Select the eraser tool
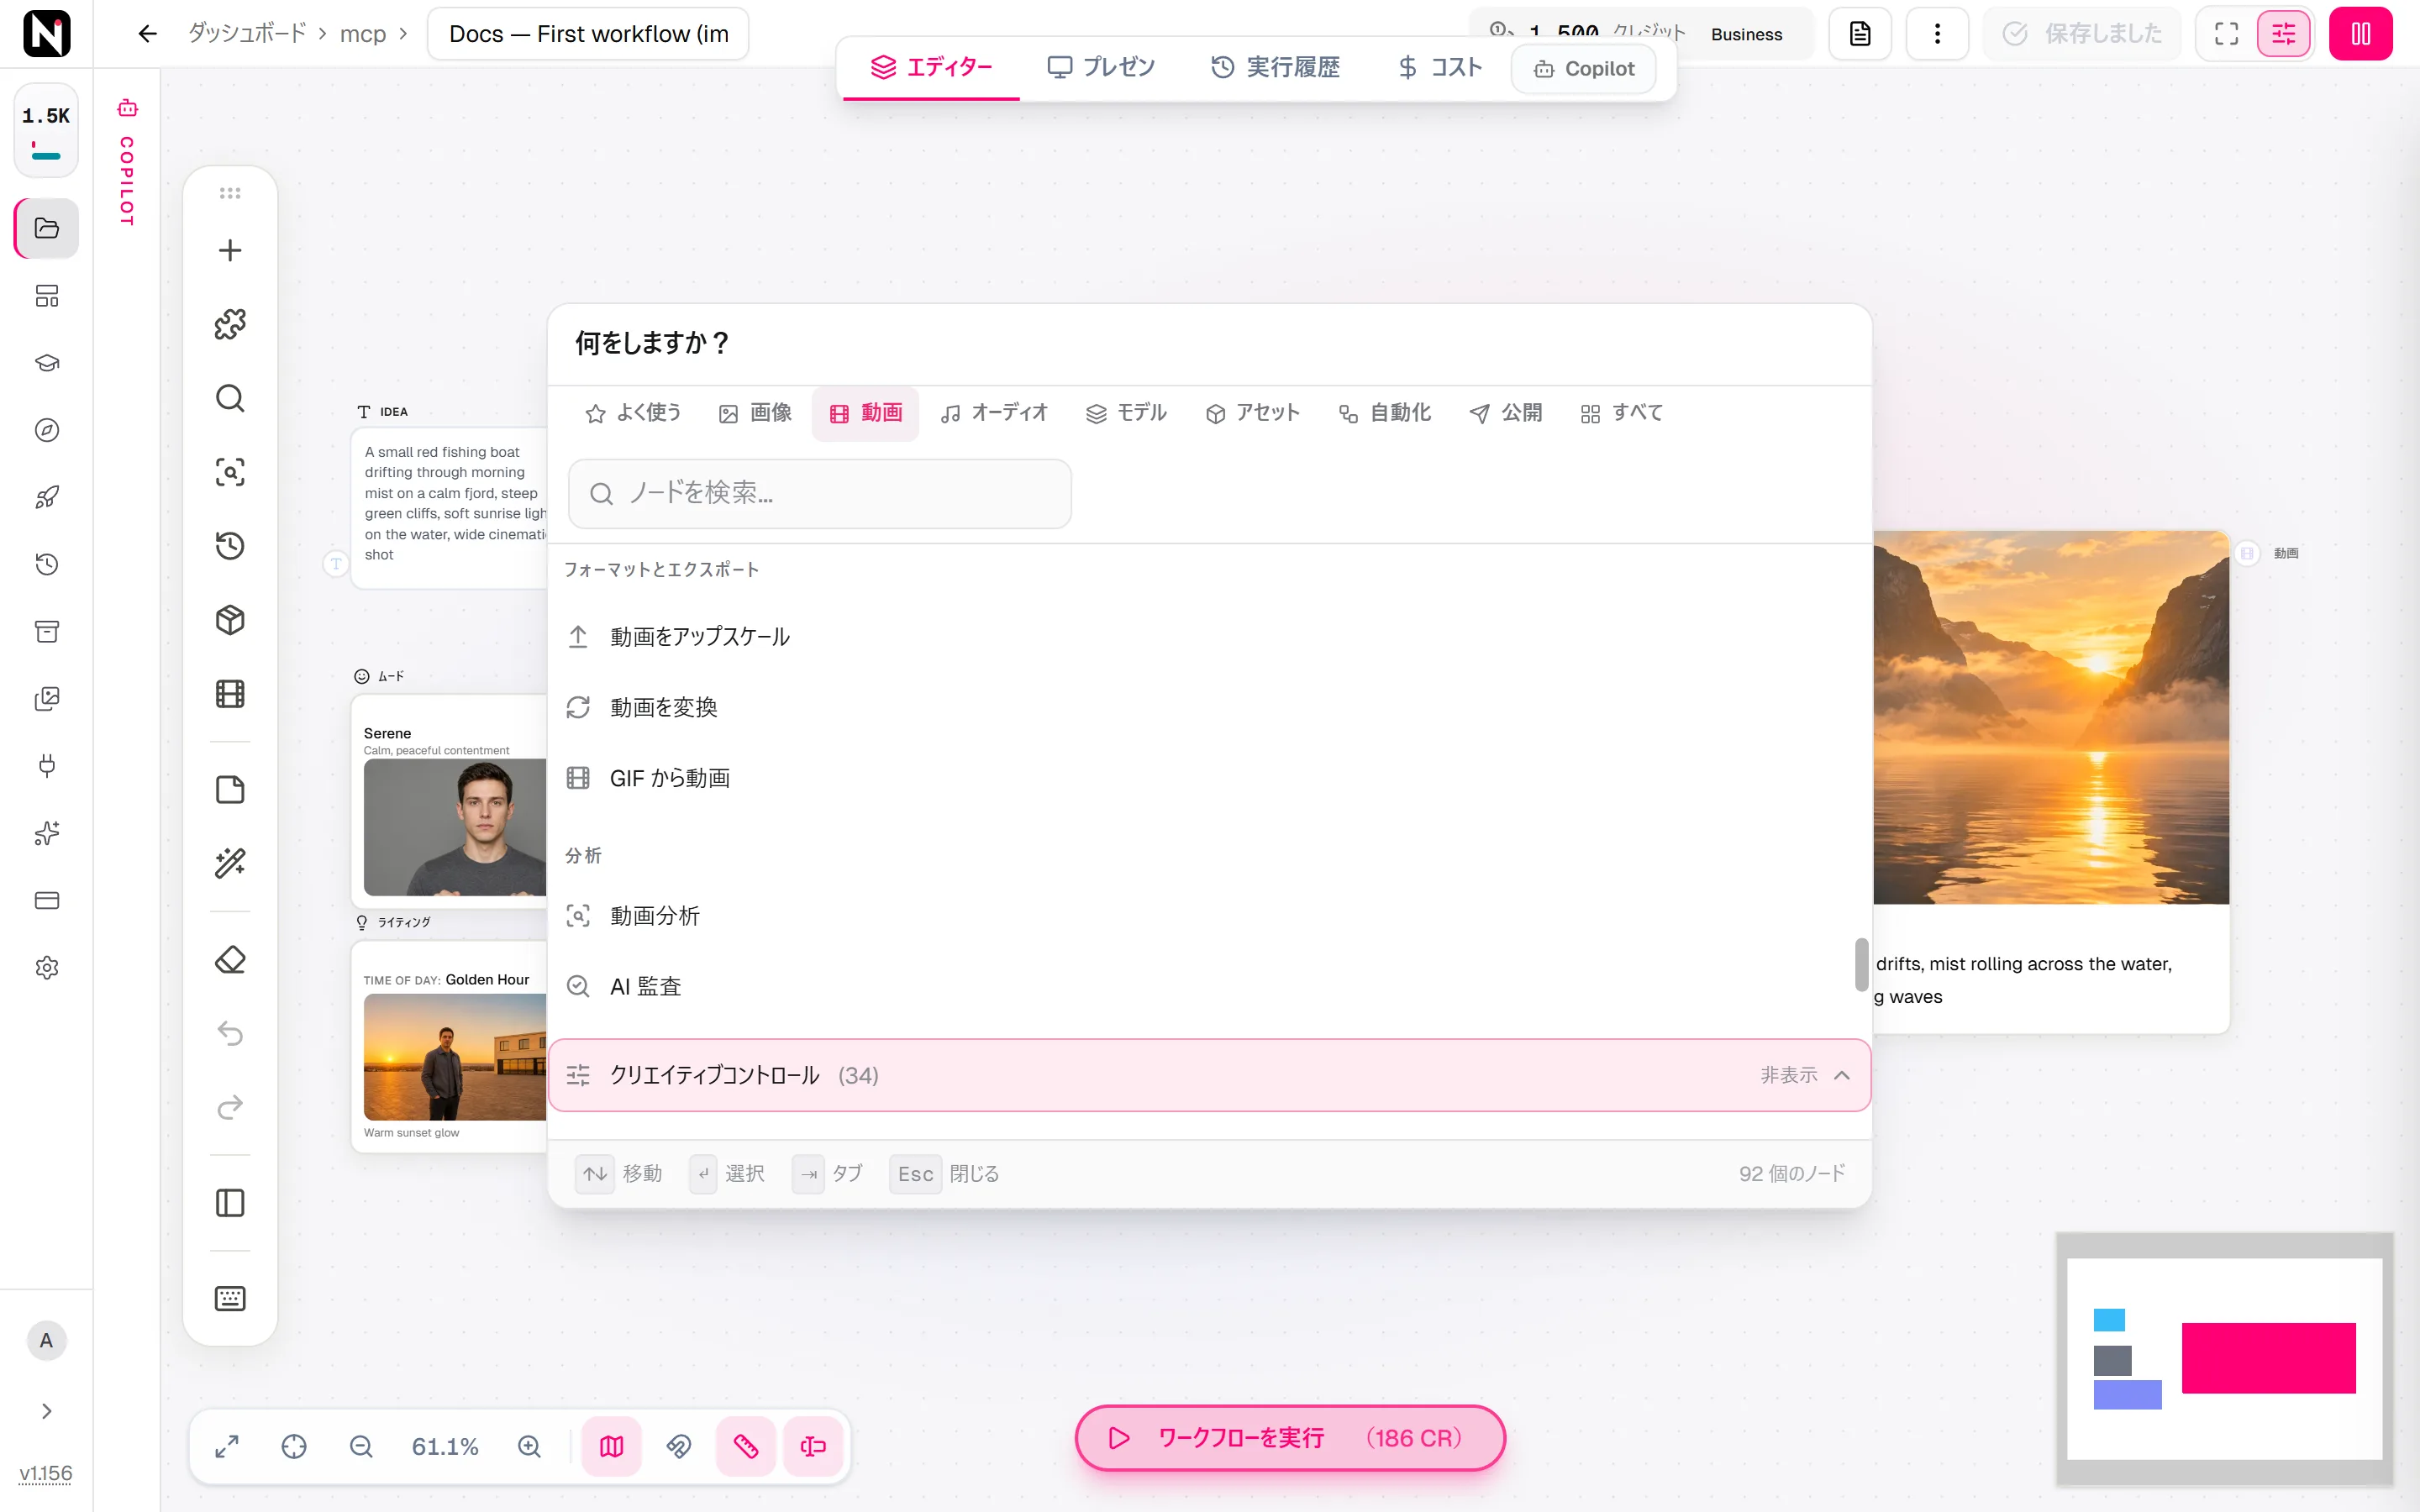This screenshot has height=1512, width=2420. point(230,960)
